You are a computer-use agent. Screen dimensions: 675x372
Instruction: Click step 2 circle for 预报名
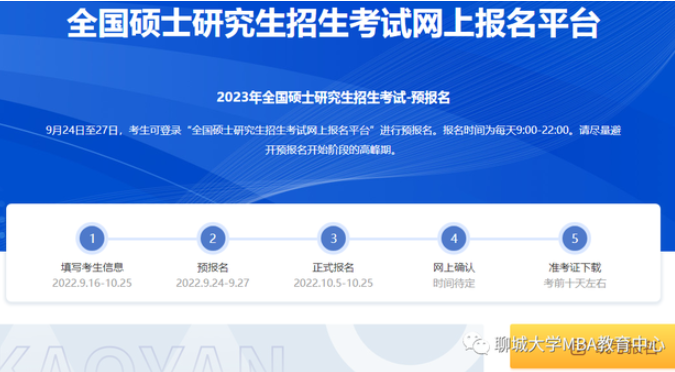[x=213, y=238]
